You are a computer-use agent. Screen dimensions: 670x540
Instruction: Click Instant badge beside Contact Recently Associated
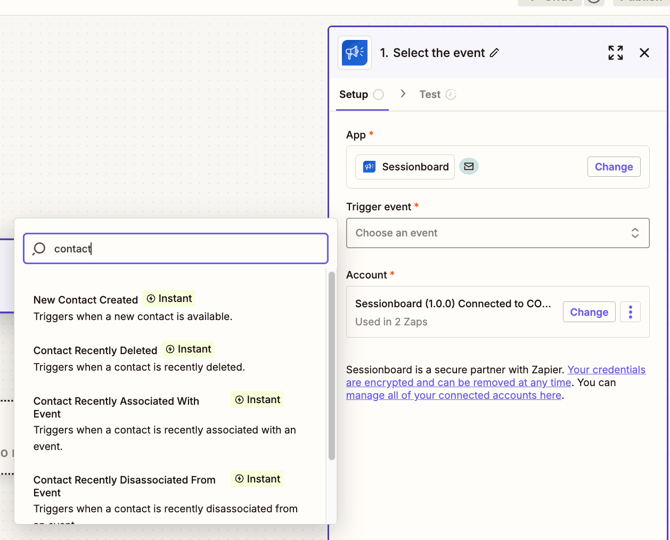[x=257, y=399]
